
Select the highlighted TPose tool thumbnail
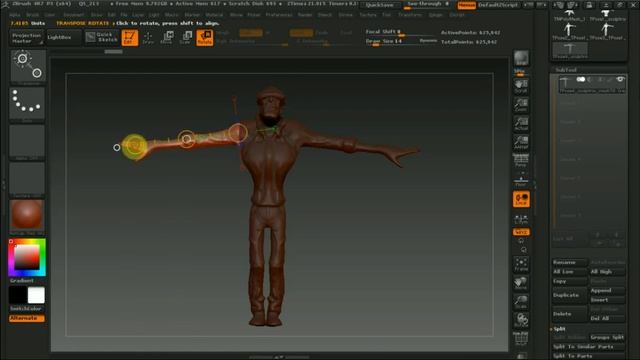(570, 51)
